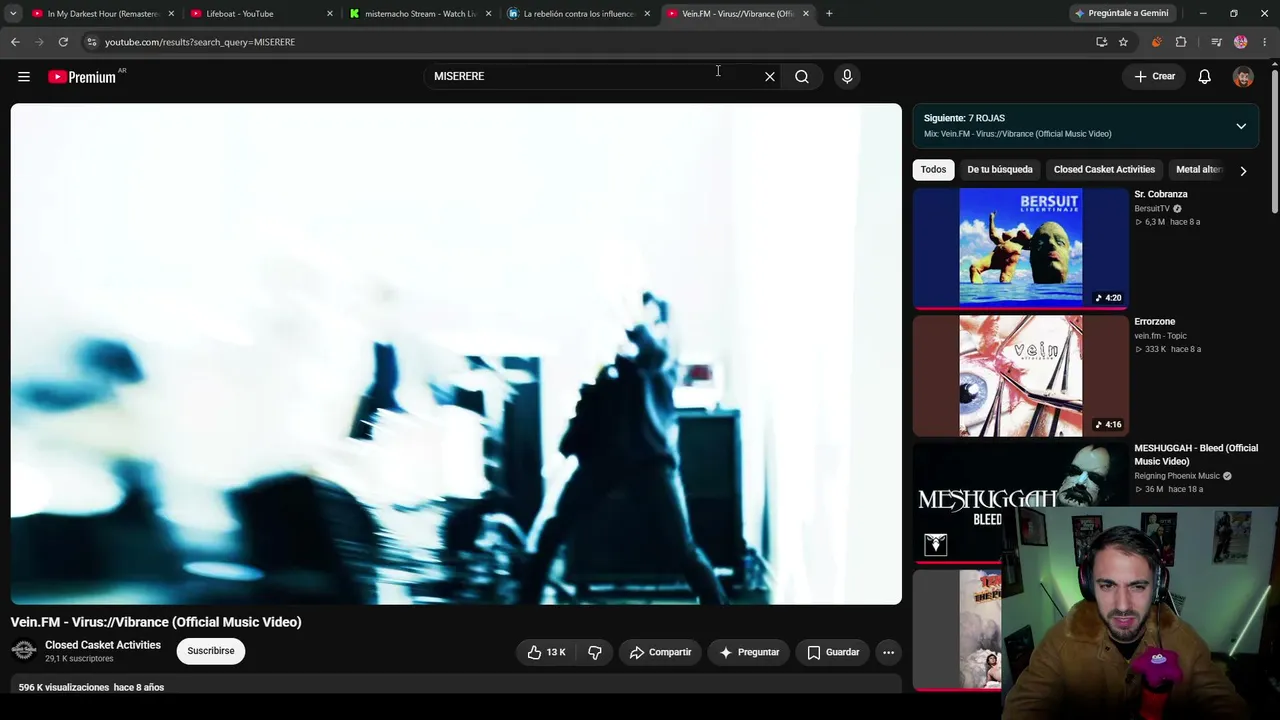Like the video with 13 K likes

[x=547, y=652]
